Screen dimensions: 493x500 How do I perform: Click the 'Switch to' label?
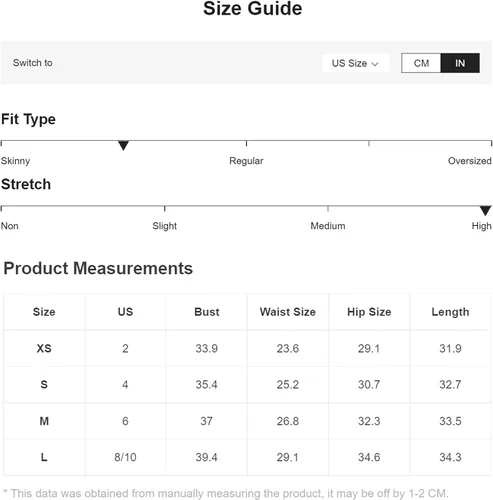[x=33, y=63]
